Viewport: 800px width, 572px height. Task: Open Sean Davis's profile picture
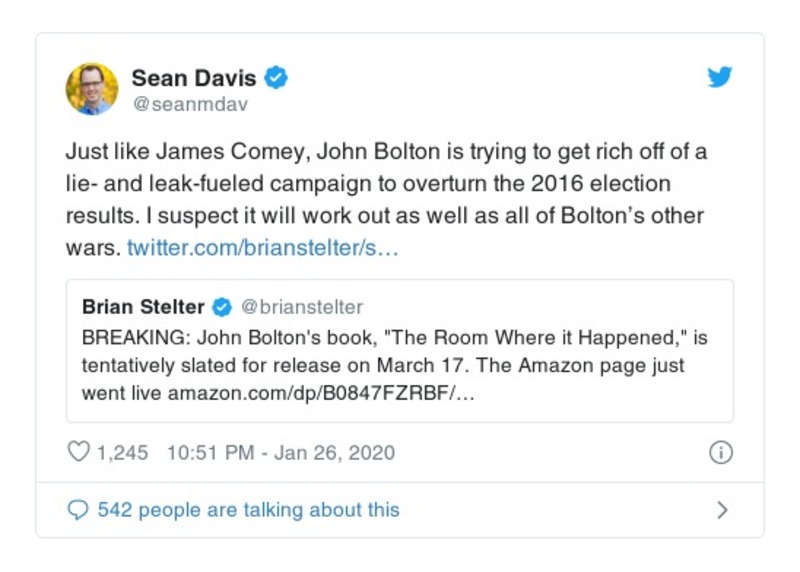92,89
